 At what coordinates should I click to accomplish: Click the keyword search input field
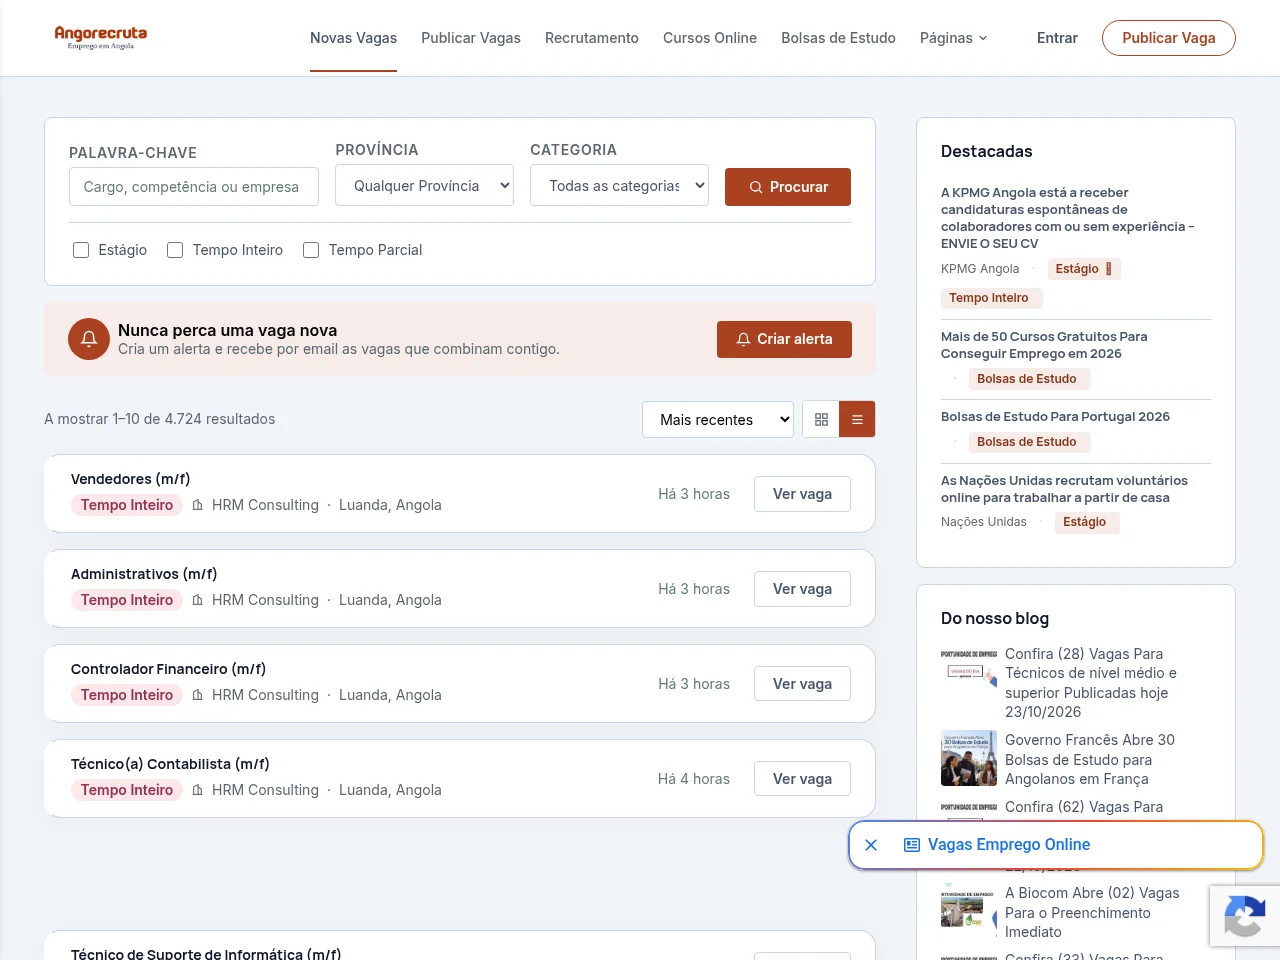point(194,187)
